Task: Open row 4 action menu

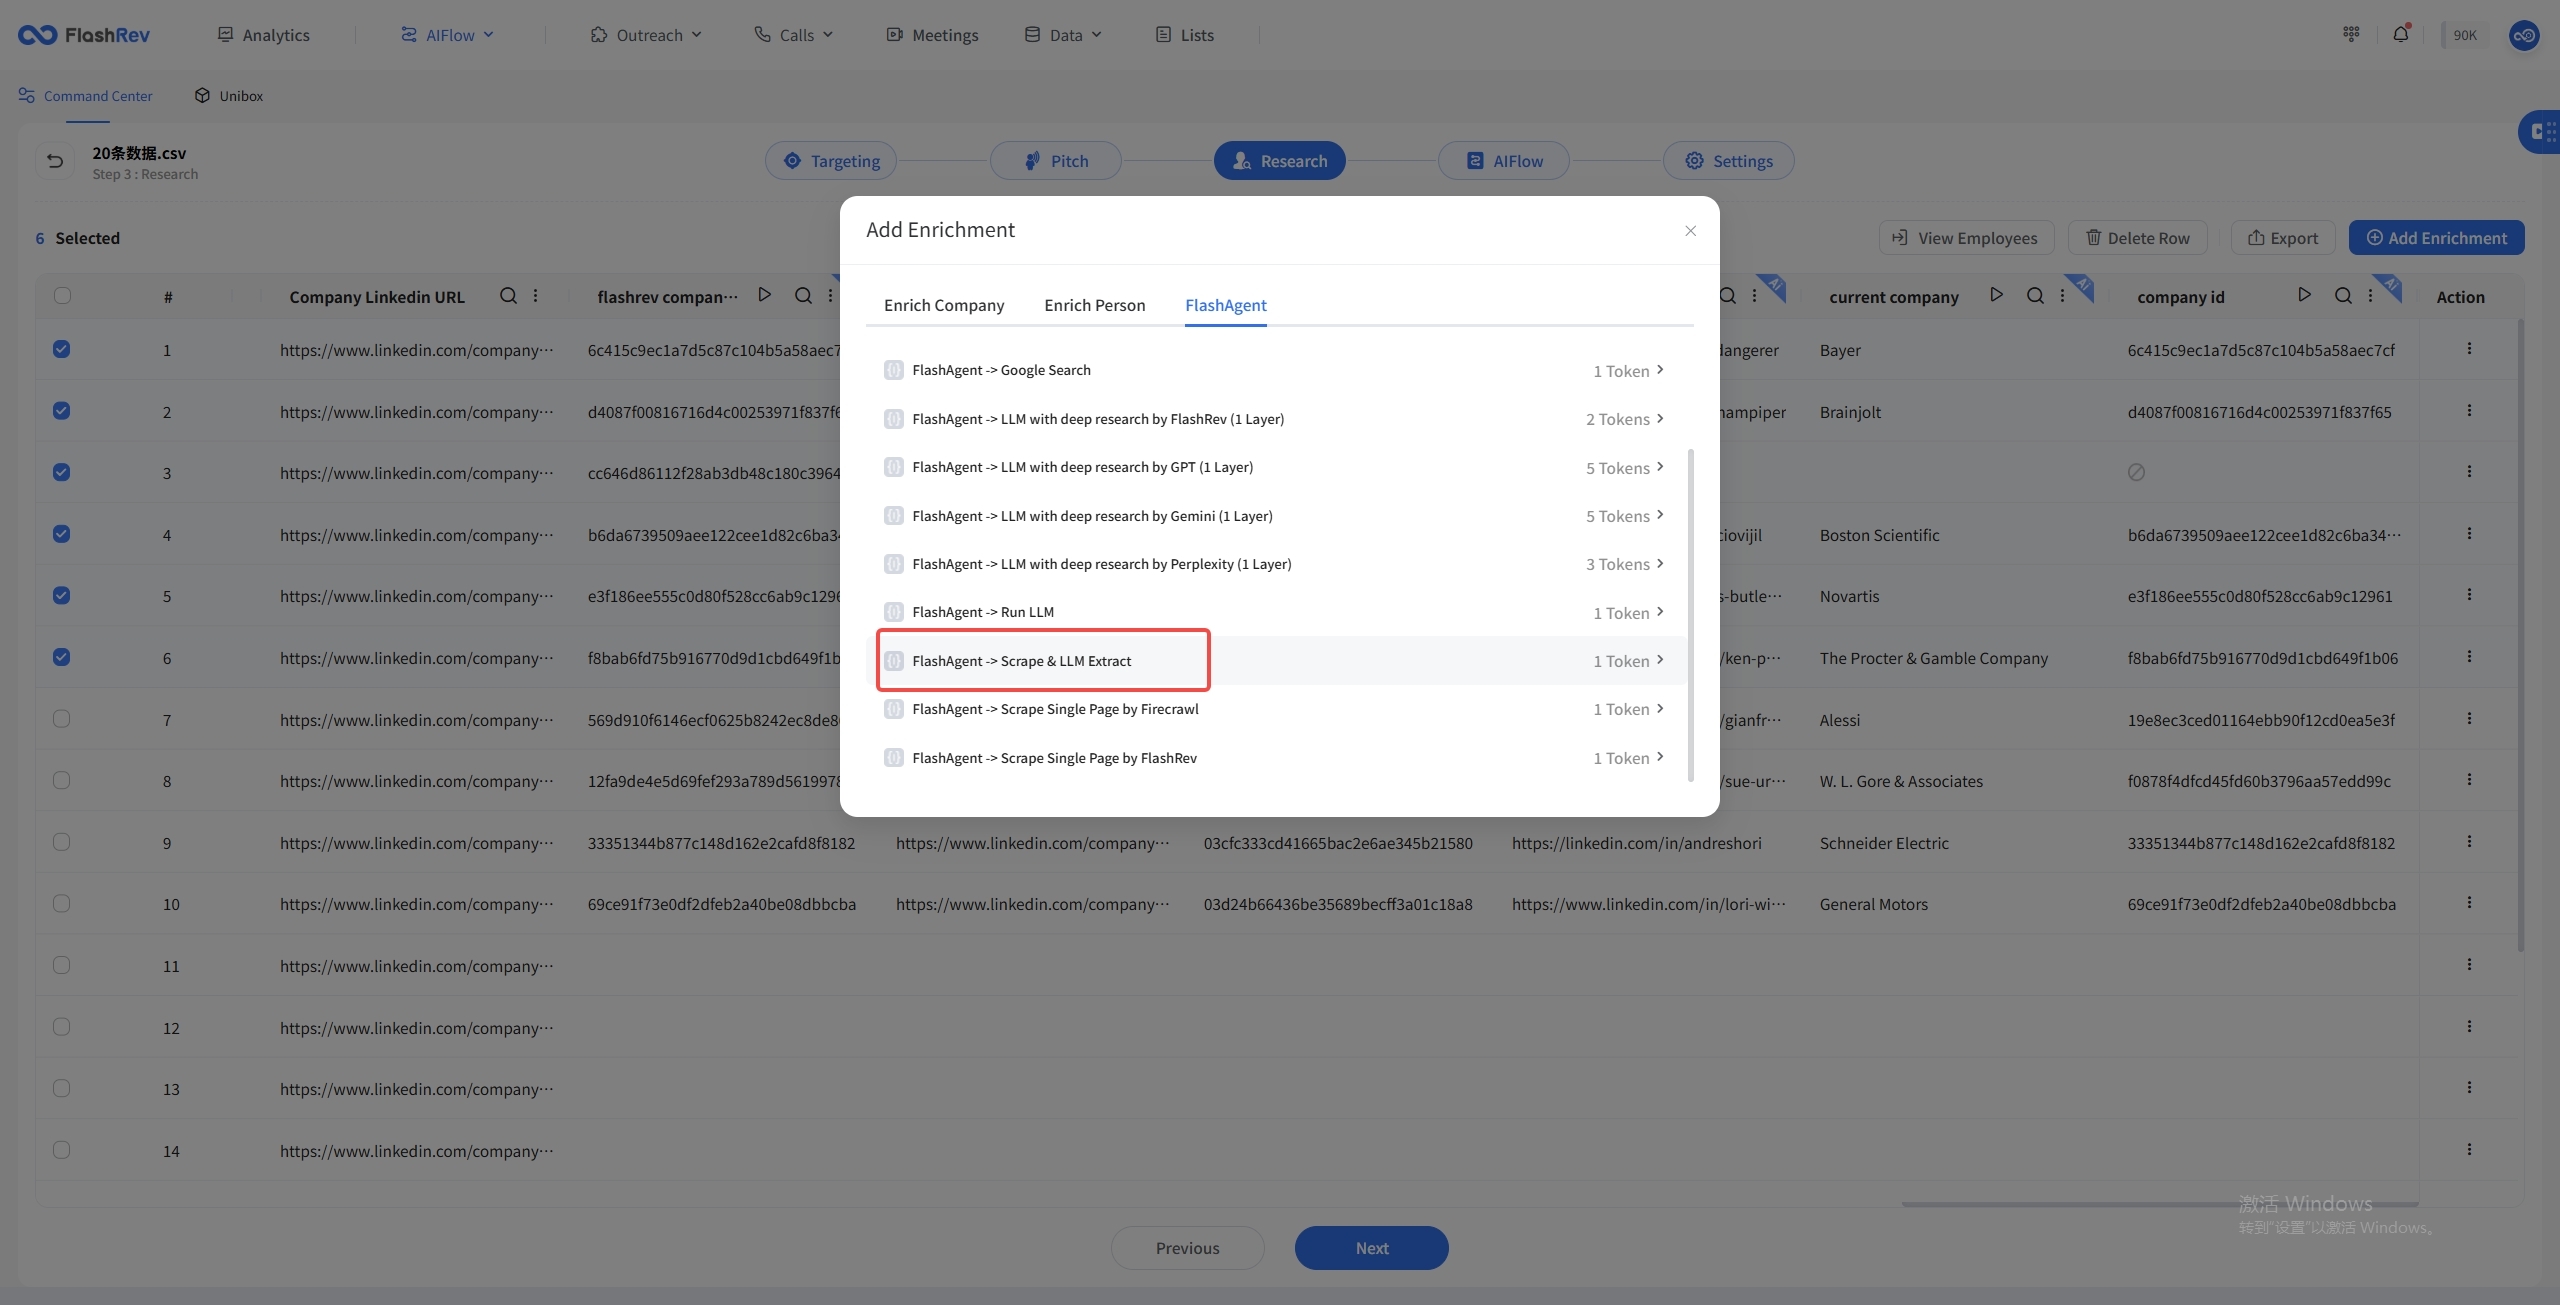Action: (x=2469, y=534)
